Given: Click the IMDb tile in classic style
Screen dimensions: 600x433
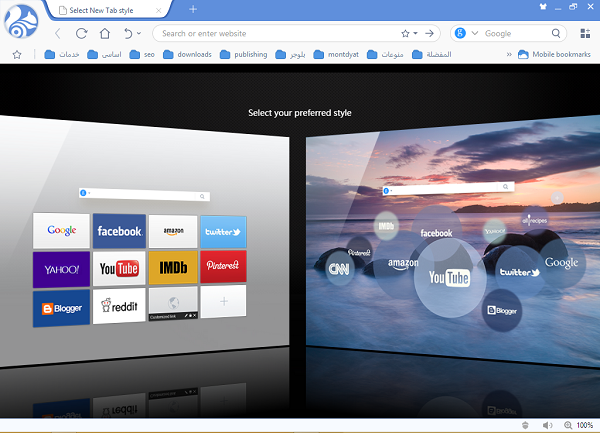Looking at the screenshot, I should click(x=173, y=268).
